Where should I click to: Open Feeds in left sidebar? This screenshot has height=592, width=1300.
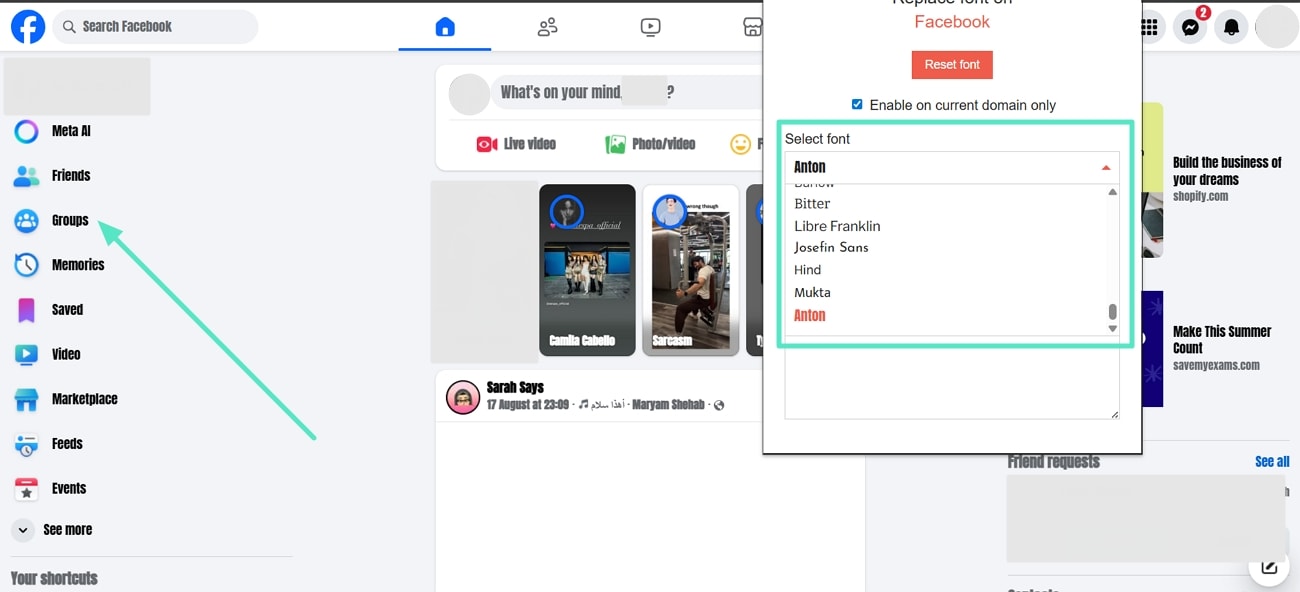pos(67,444)
